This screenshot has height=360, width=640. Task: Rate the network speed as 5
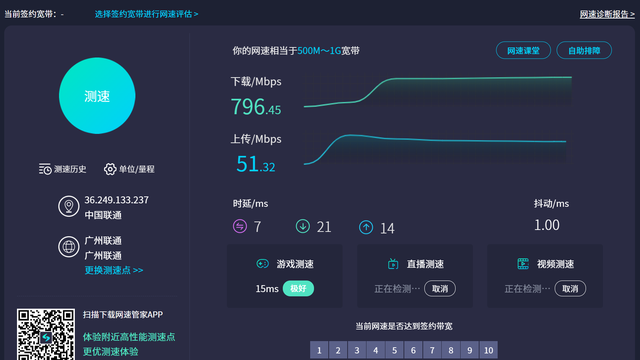pyautogui.click(x=394, y=350)
